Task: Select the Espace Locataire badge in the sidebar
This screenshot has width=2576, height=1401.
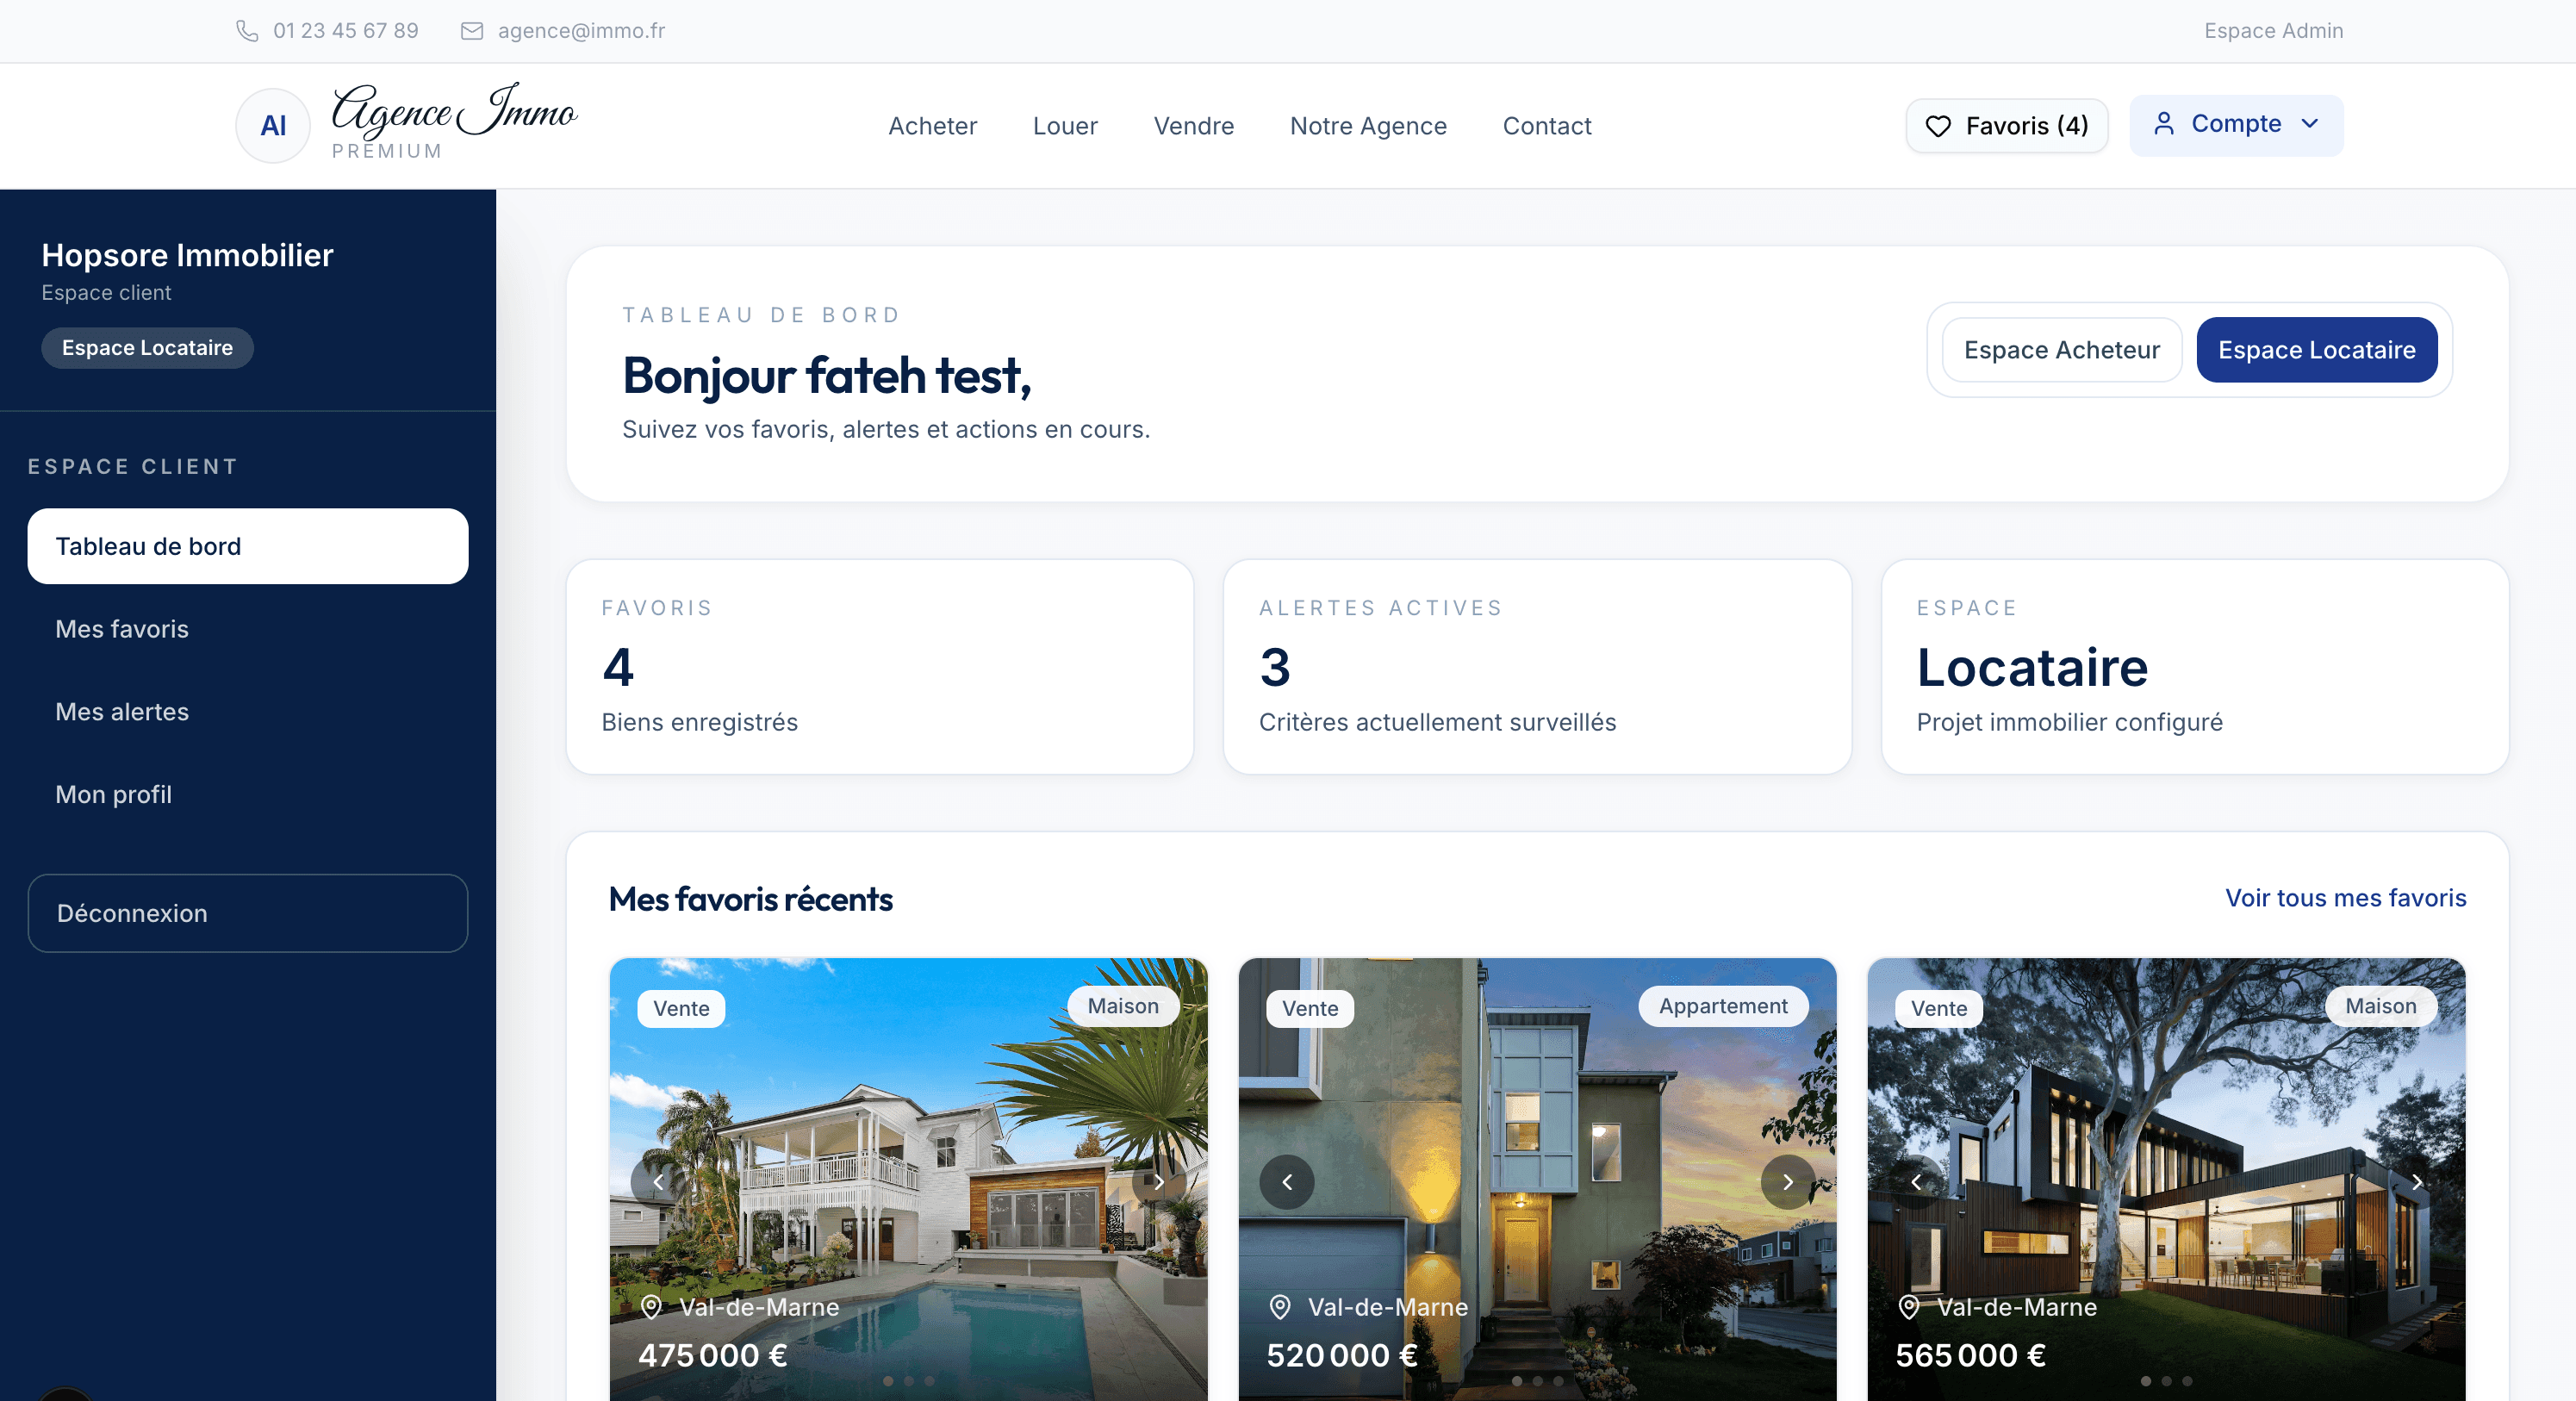Action: (x=147, y=347)
